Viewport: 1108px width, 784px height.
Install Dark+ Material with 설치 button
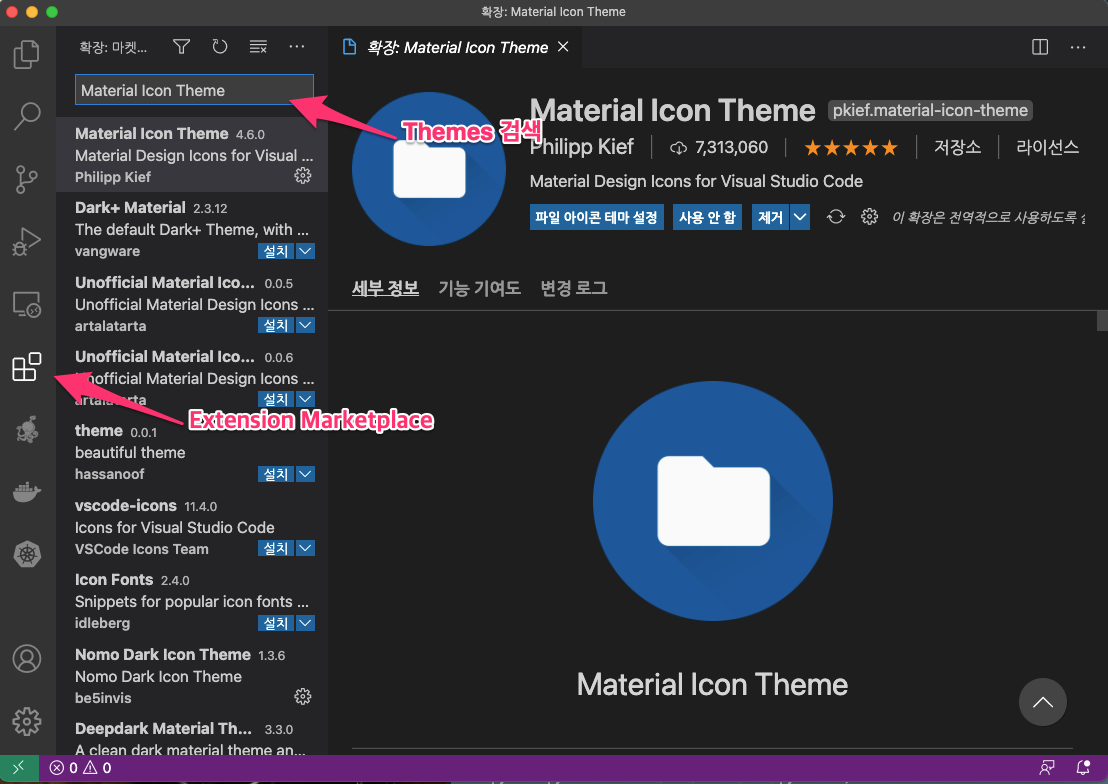pyautogui.click(x=276, y=251)
